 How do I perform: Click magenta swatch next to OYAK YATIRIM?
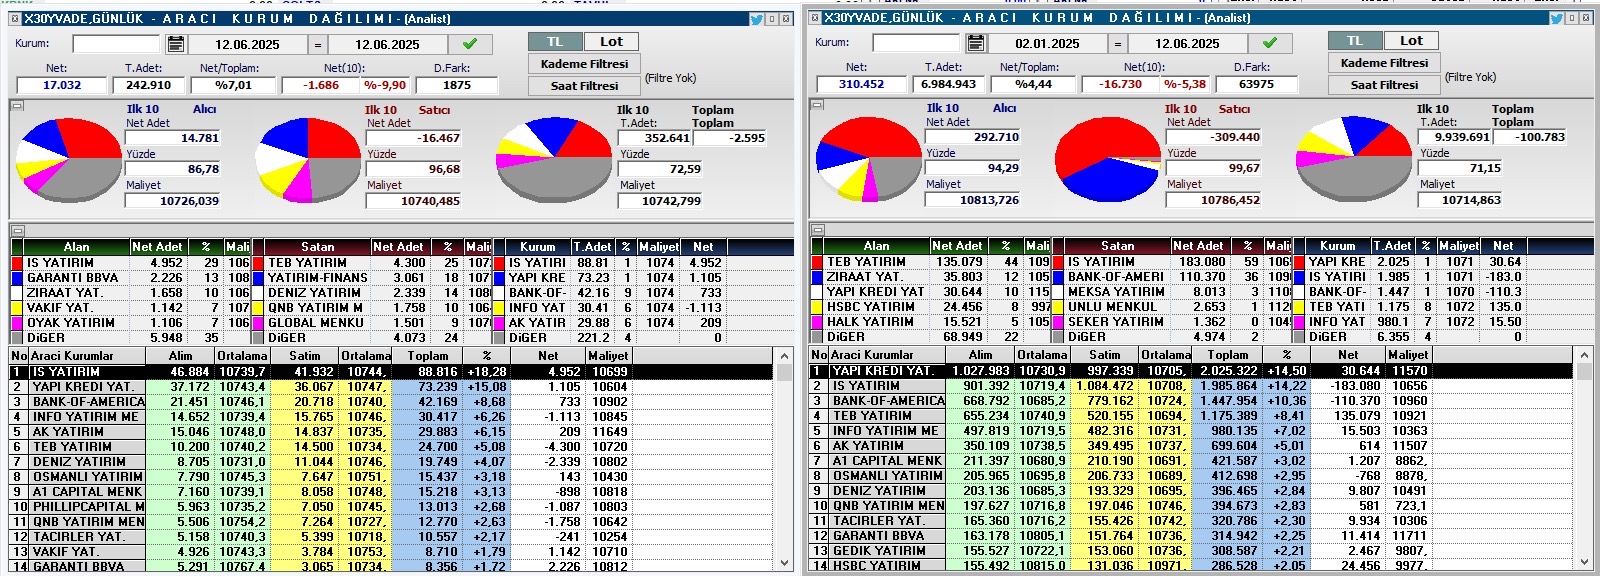[x=17, y=323]
